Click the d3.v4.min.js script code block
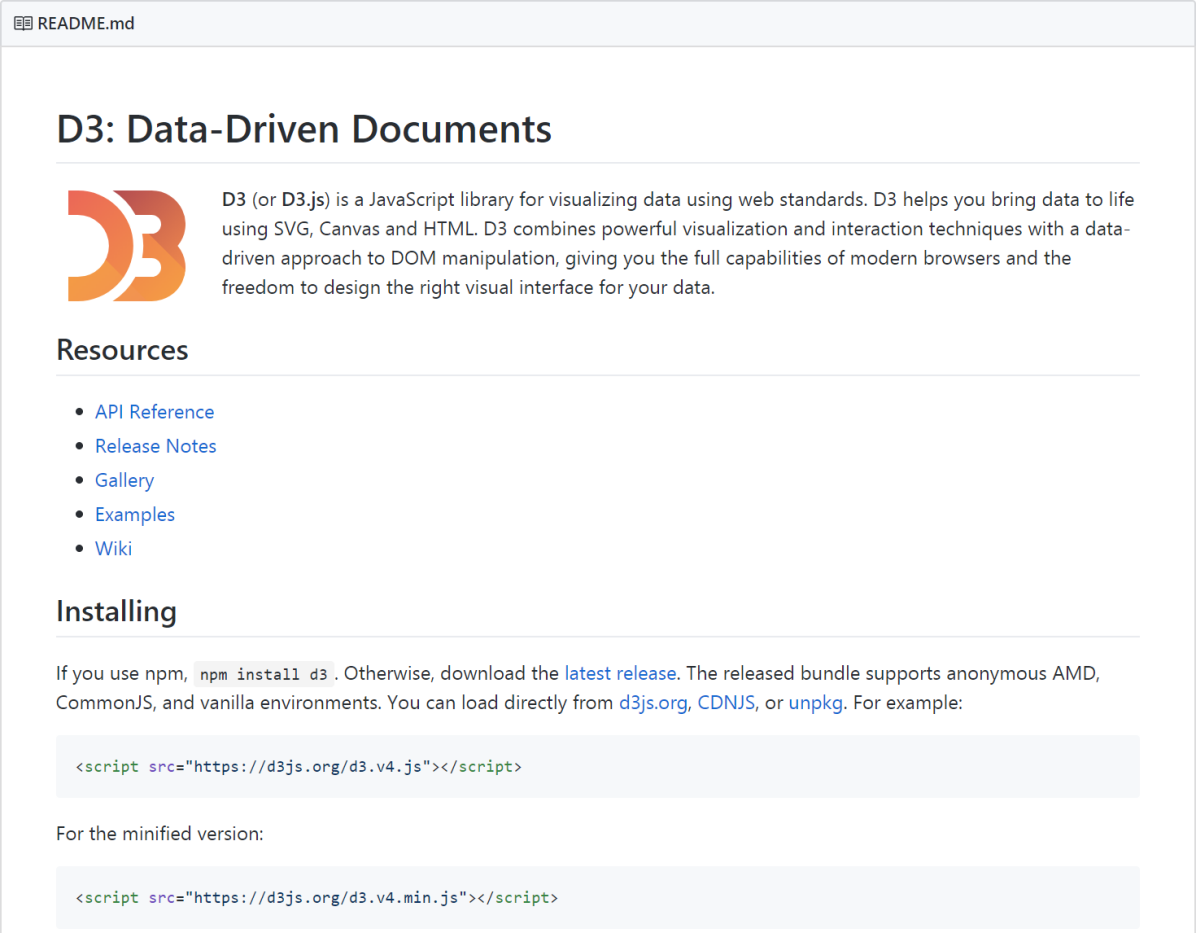The width and height of the screenshot is (1196, 933). click(x=597, y=898)
